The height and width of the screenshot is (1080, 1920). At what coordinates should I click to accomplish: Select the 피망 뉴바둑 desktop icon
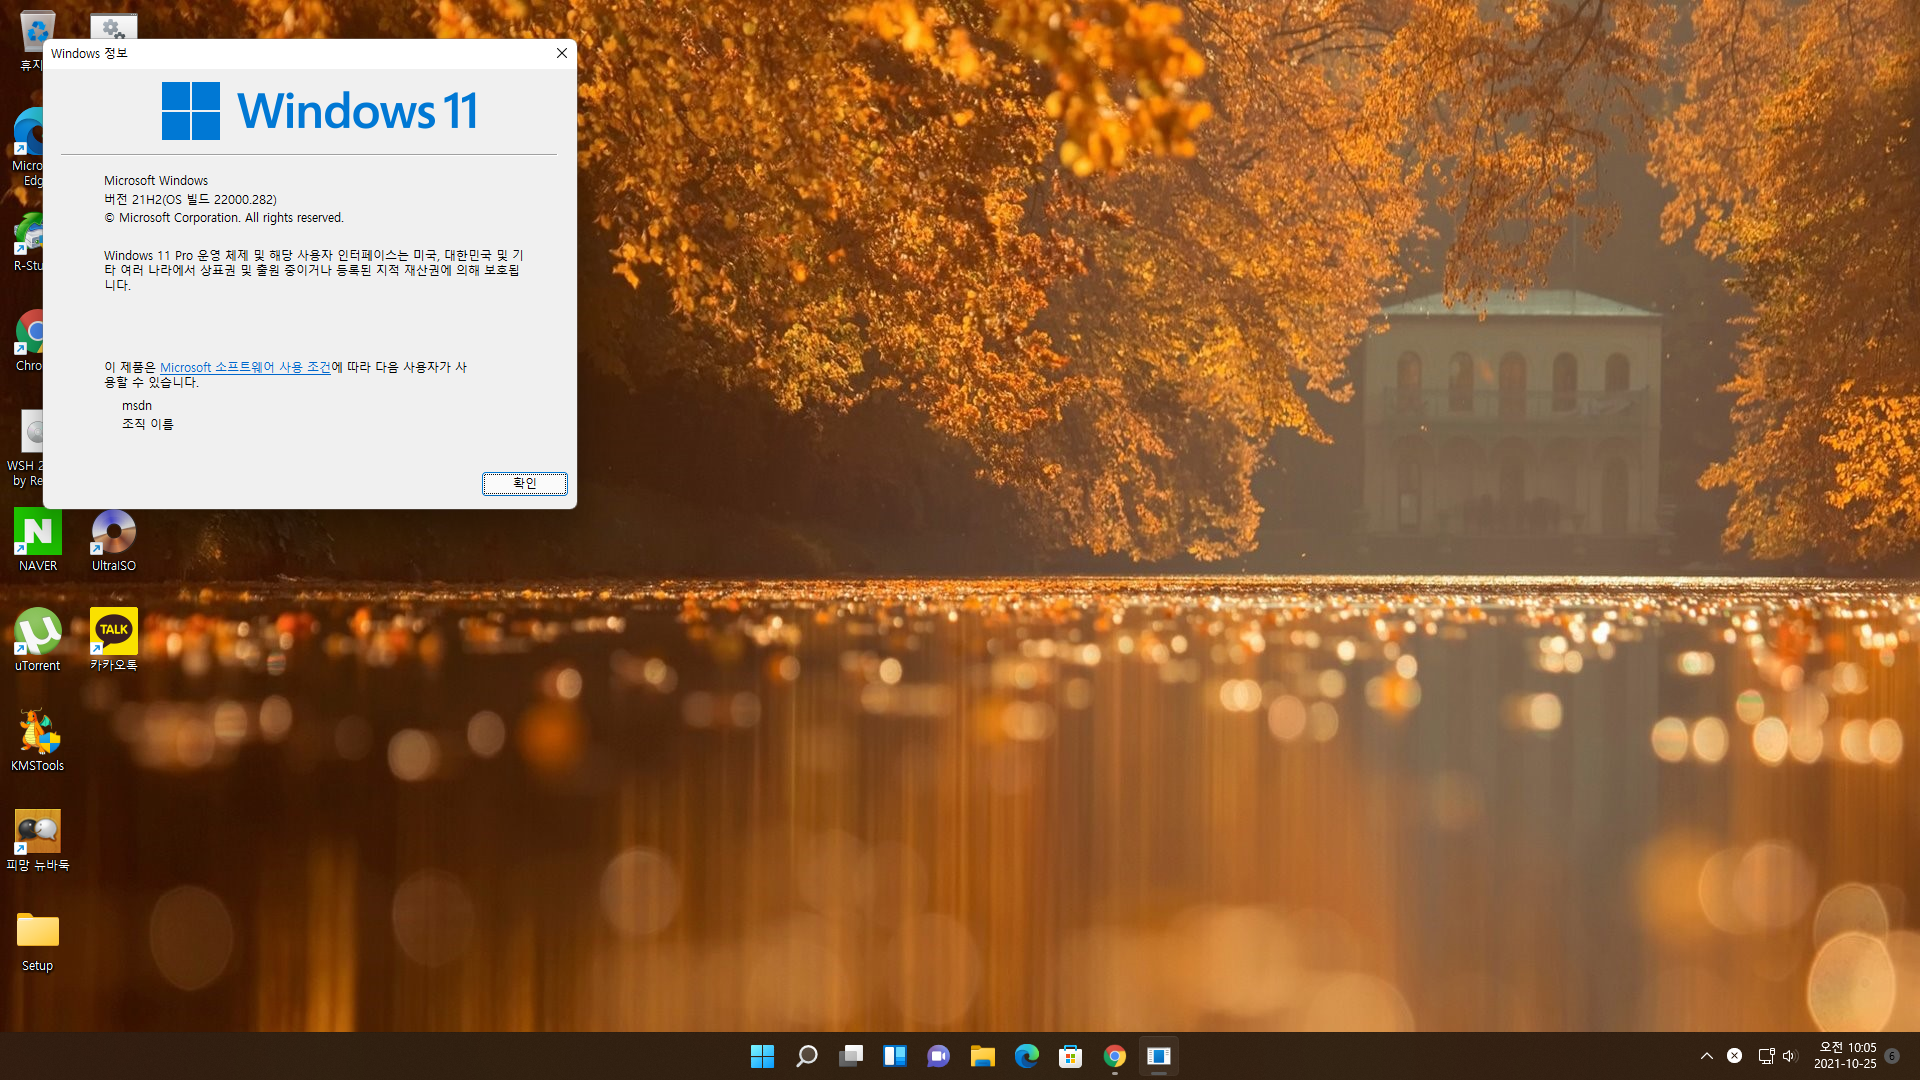[x=38, y=840]
